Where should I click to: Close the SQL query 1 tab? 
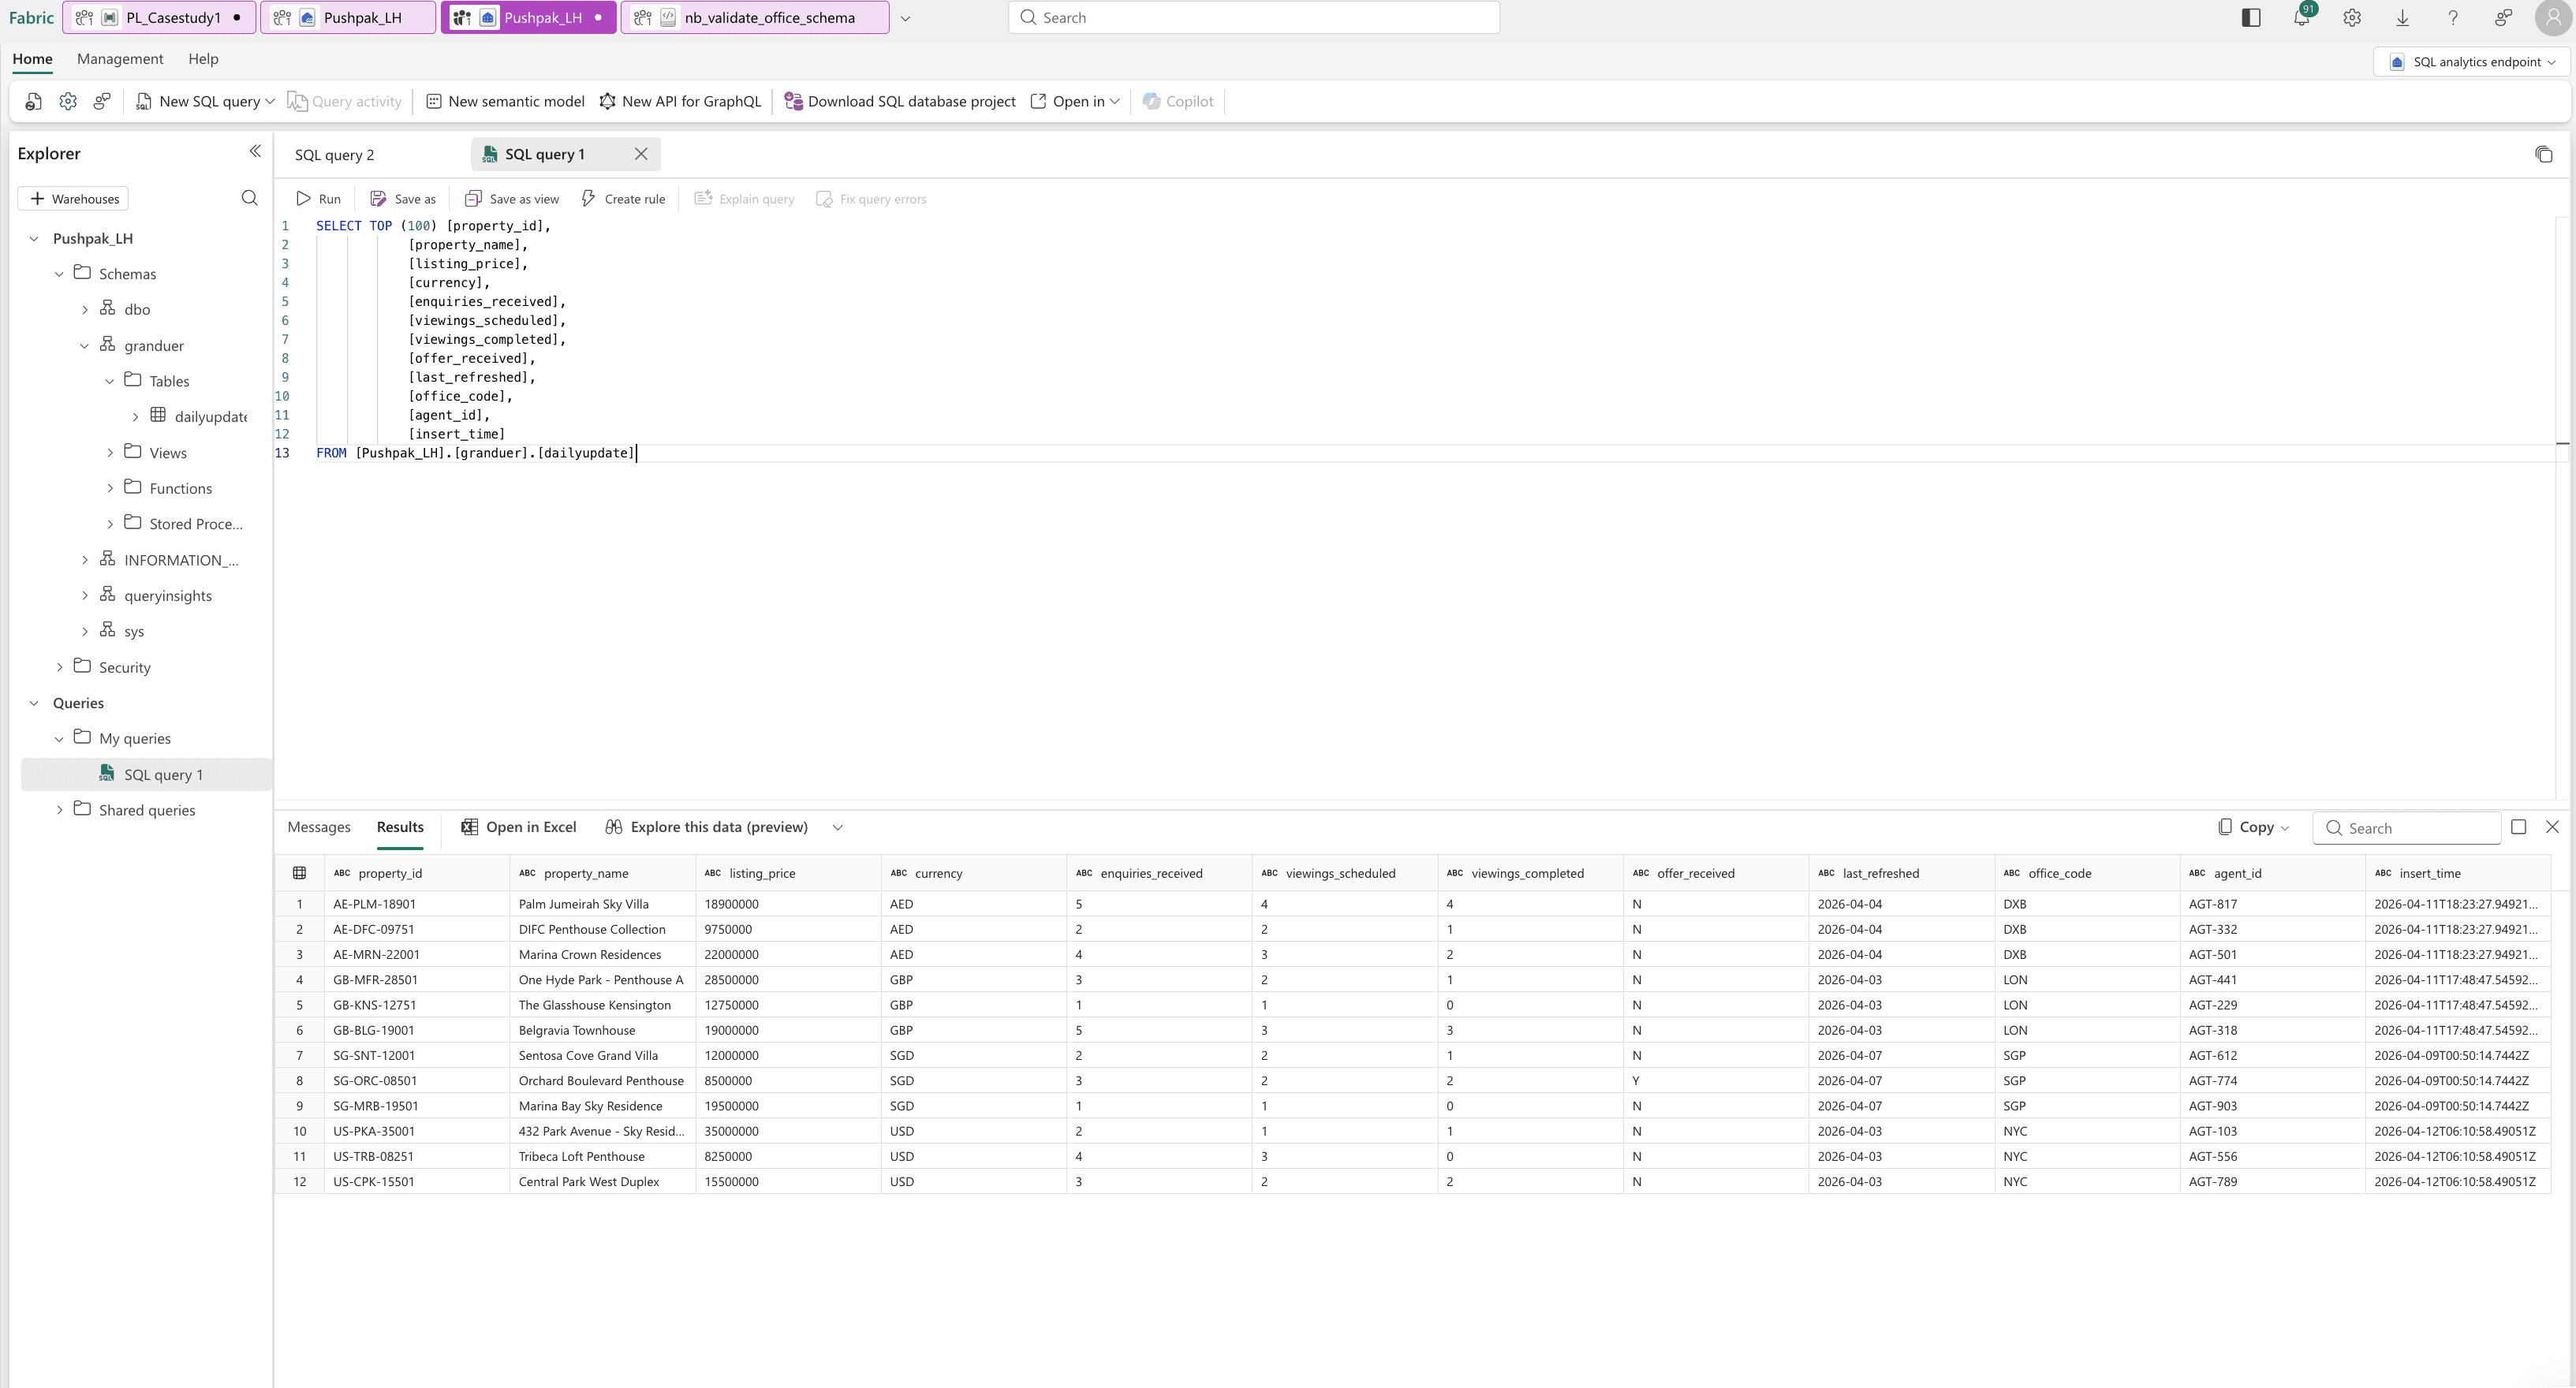tap(641, 154)
